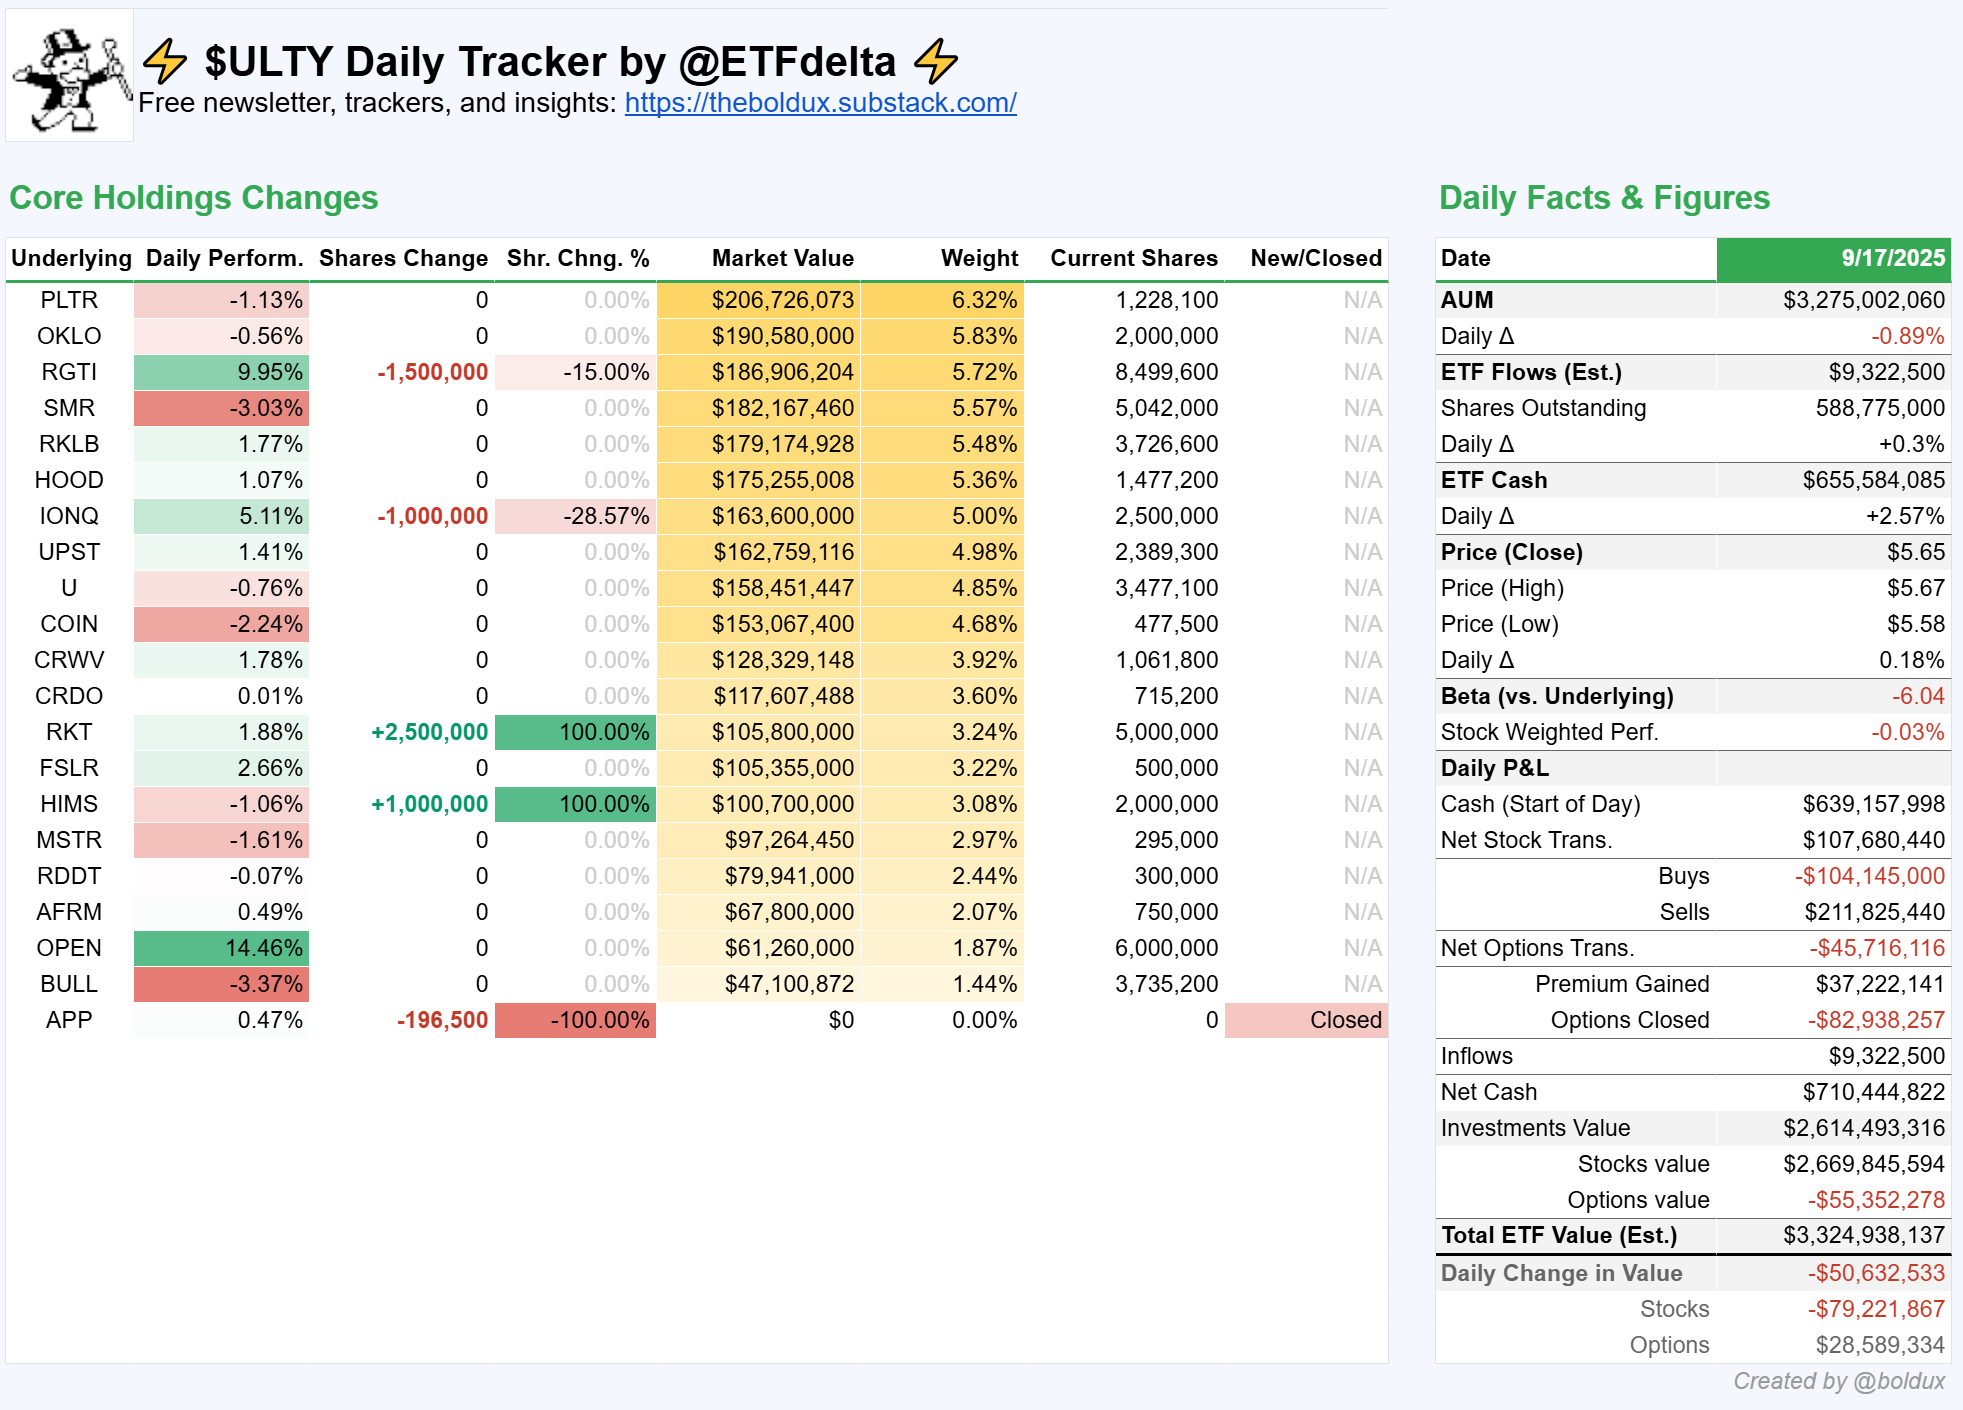The width and height of the screenshot is (1963, 1410).
Task: Click the Monopoly man logo image
Action: coord(70,76)
